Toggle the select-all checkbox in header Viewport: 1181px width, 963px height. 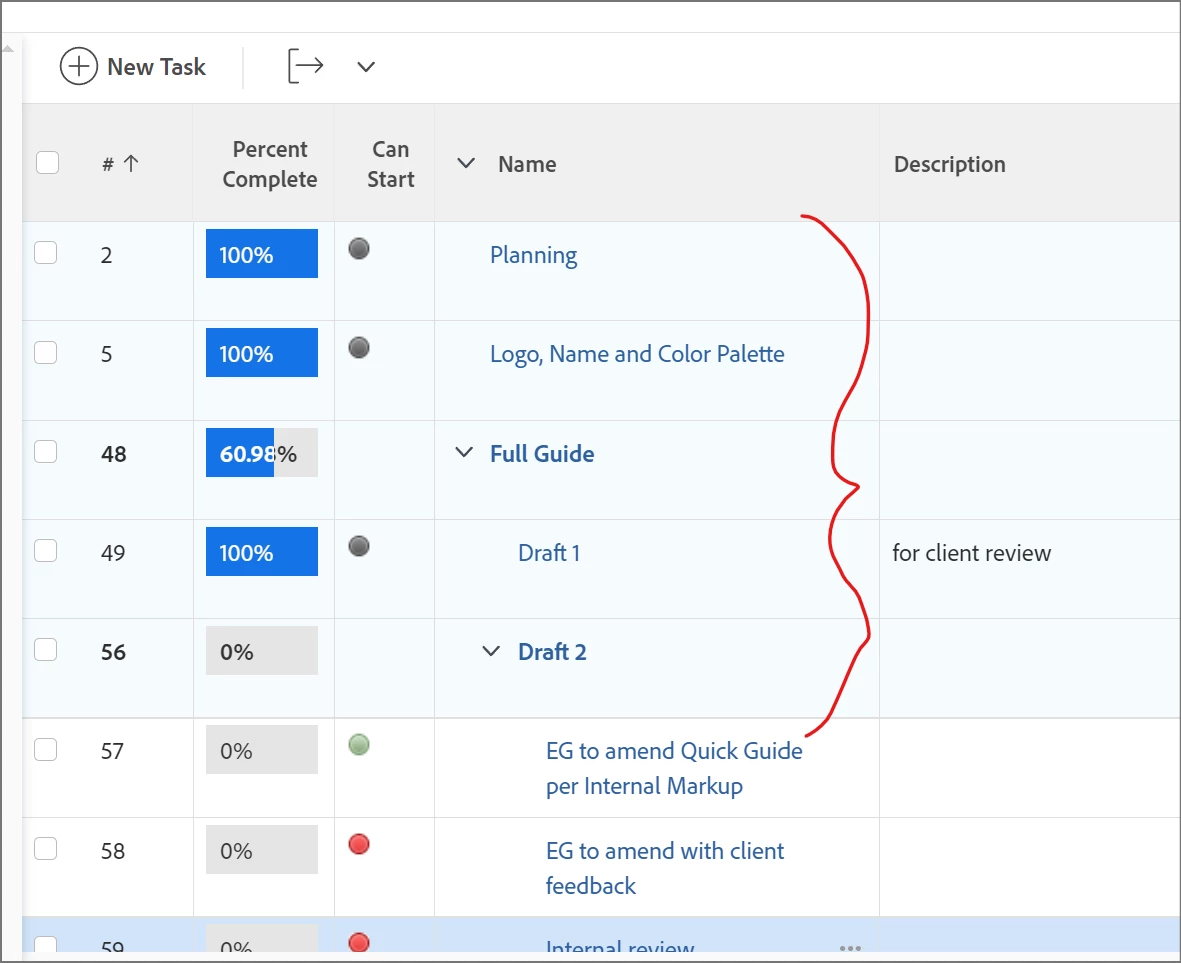pyautogui.click(x=47, y=163)
